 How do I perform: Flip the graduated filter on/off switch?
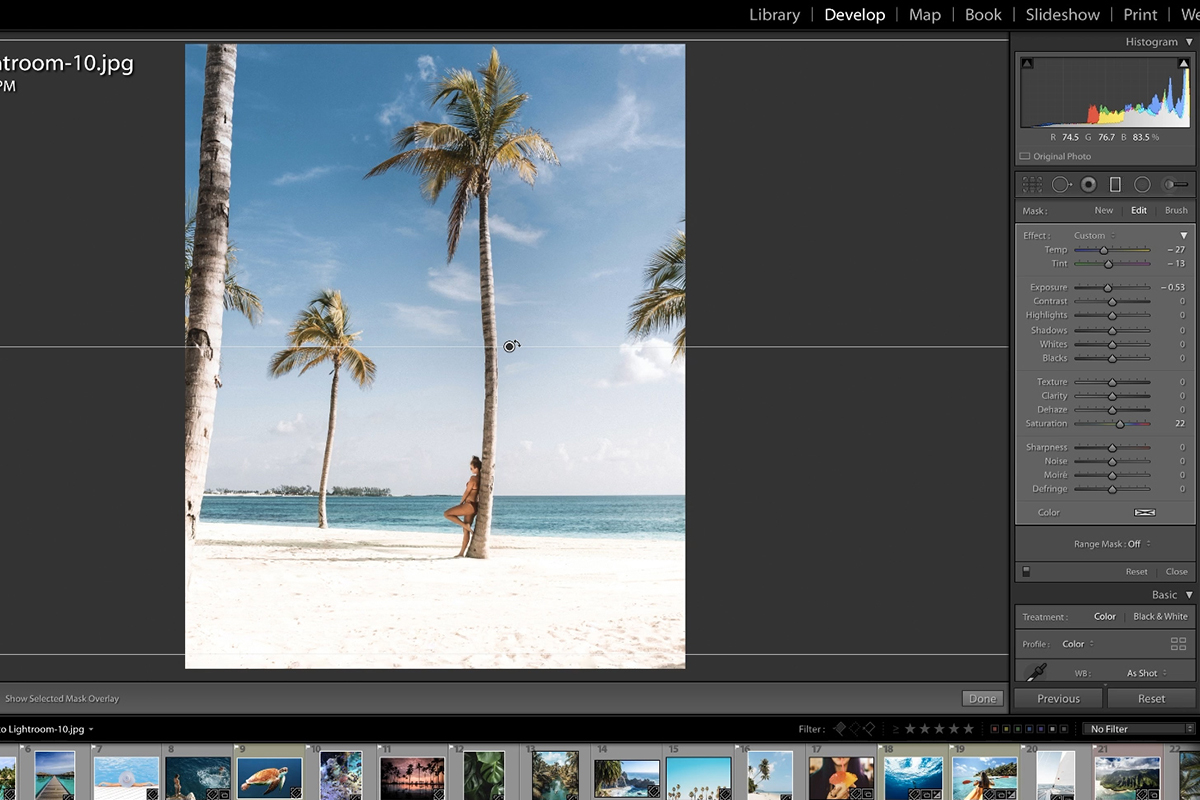tap(1025, 572)
